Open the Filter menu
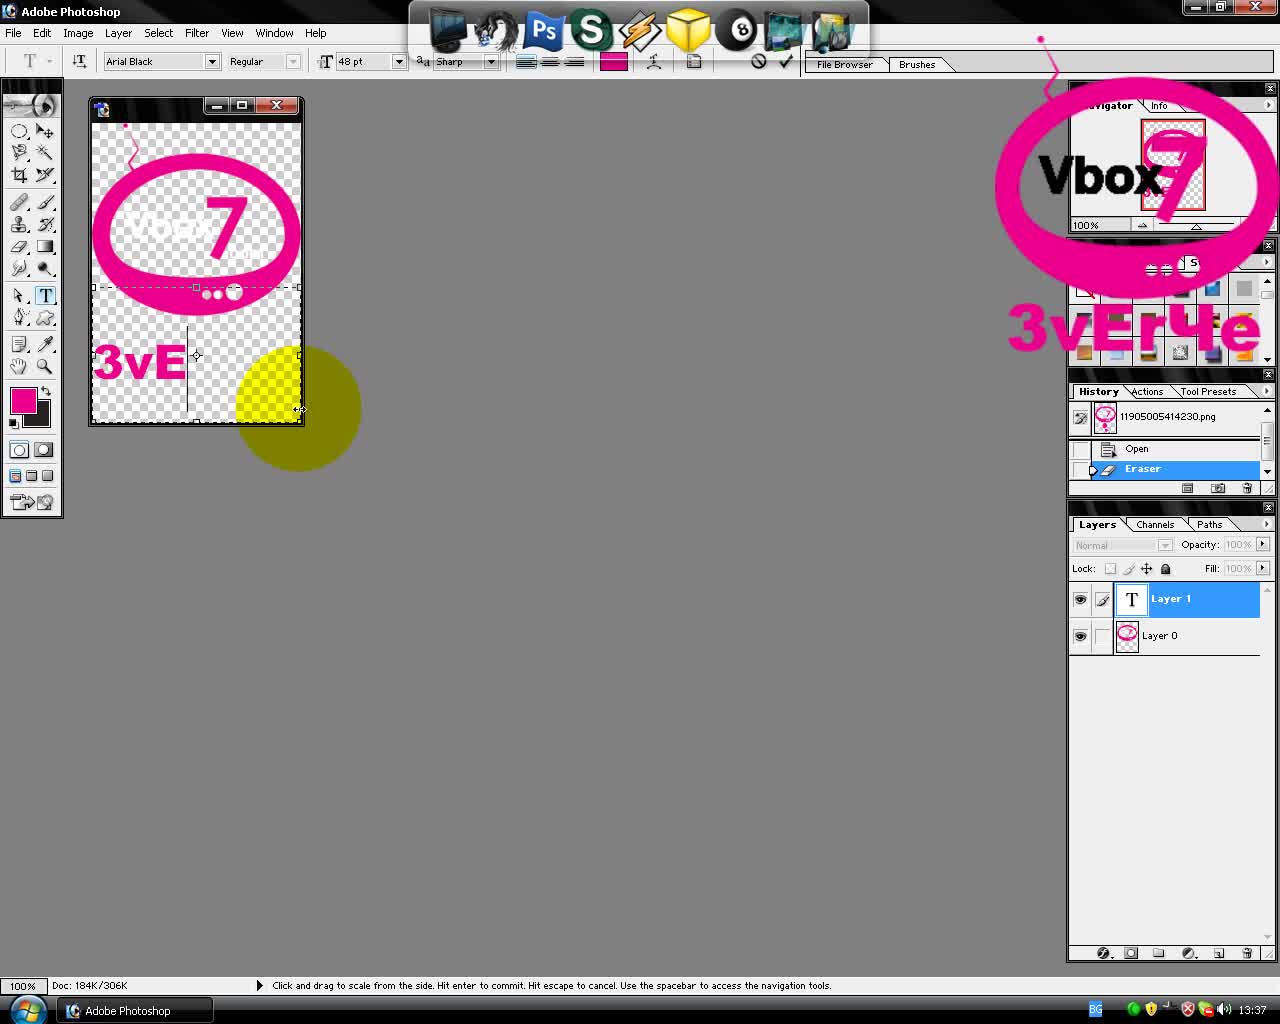Screen dimensions: 1280x1024 point(197,33)
